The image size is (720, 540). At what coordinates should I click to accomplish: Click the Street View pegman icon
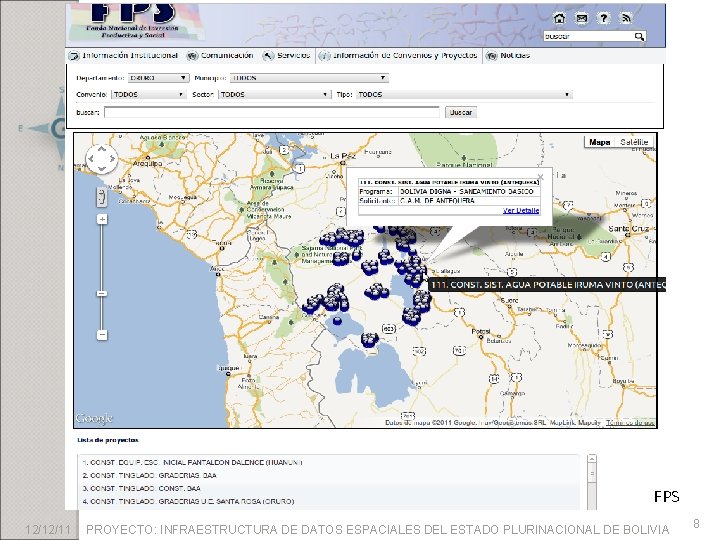101,198
